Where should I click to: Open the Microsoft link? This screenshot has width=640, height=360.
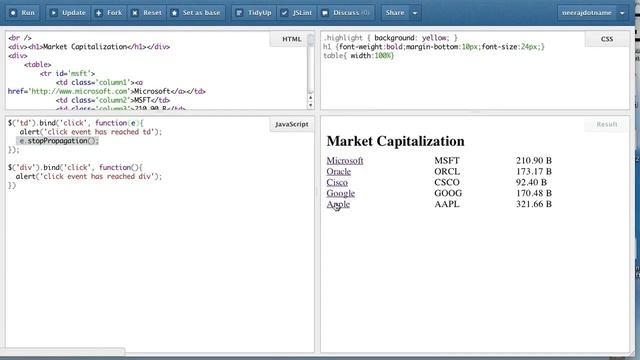pyautogui.click(x=345, y=160)
